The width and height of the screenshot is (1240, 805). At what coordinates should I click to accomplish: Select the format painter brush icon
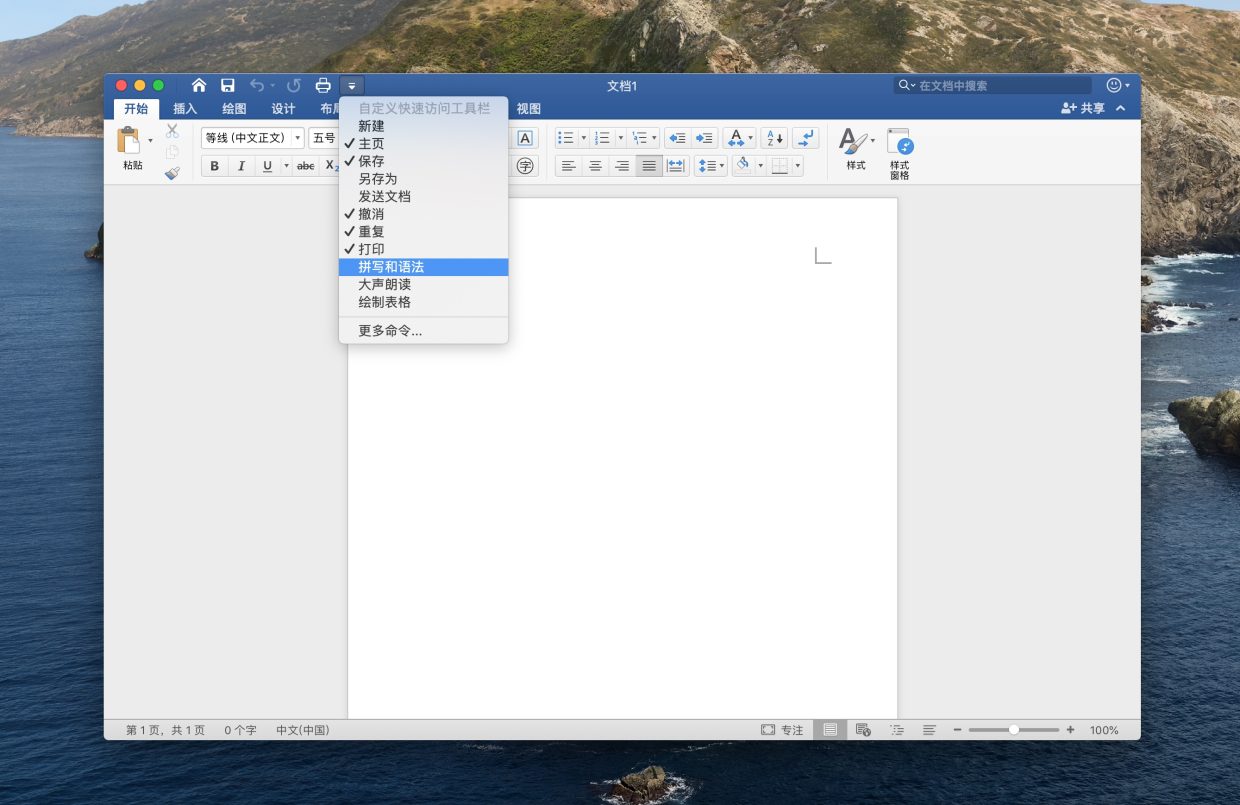[172, 173]
